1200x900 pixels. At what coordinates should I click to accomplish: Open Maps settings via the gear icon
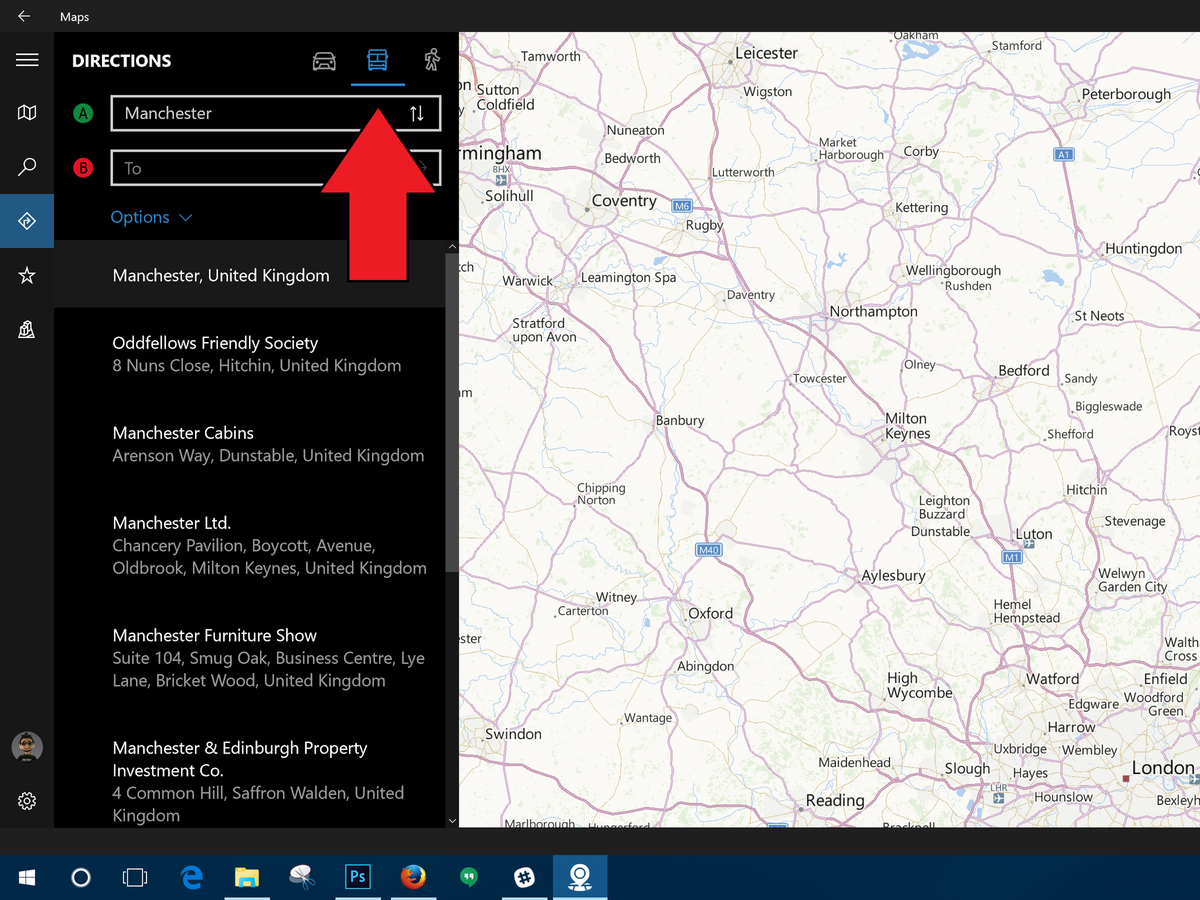(27, 800)
